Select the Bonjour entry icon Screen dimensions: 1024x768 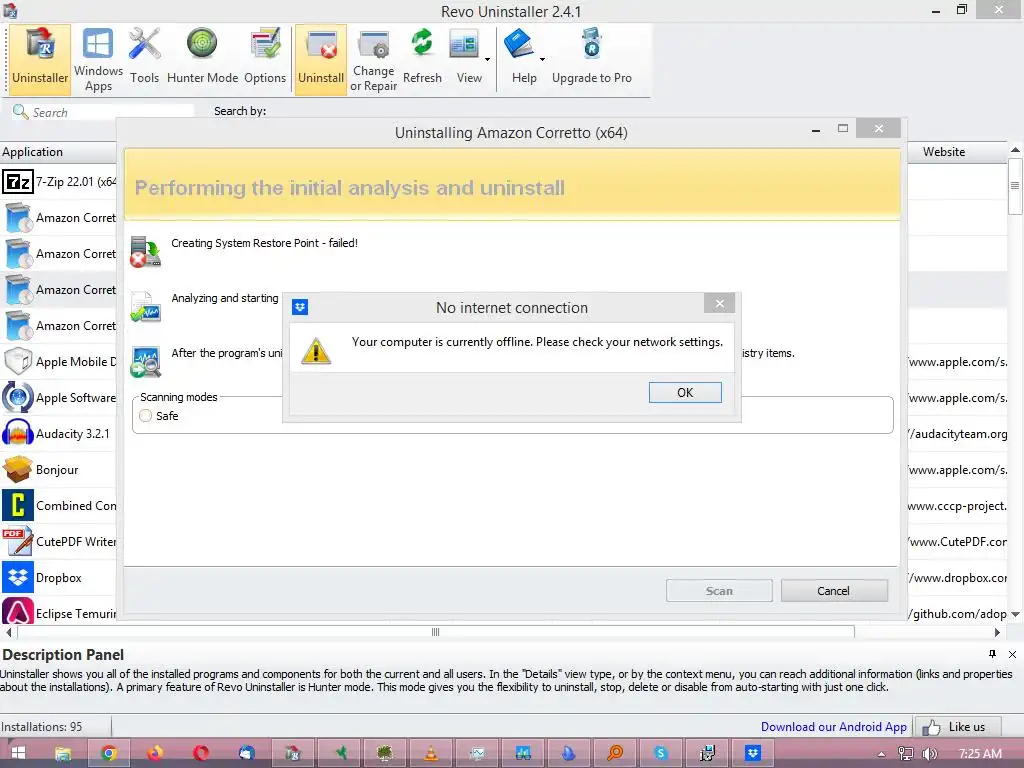pos(18,469)
